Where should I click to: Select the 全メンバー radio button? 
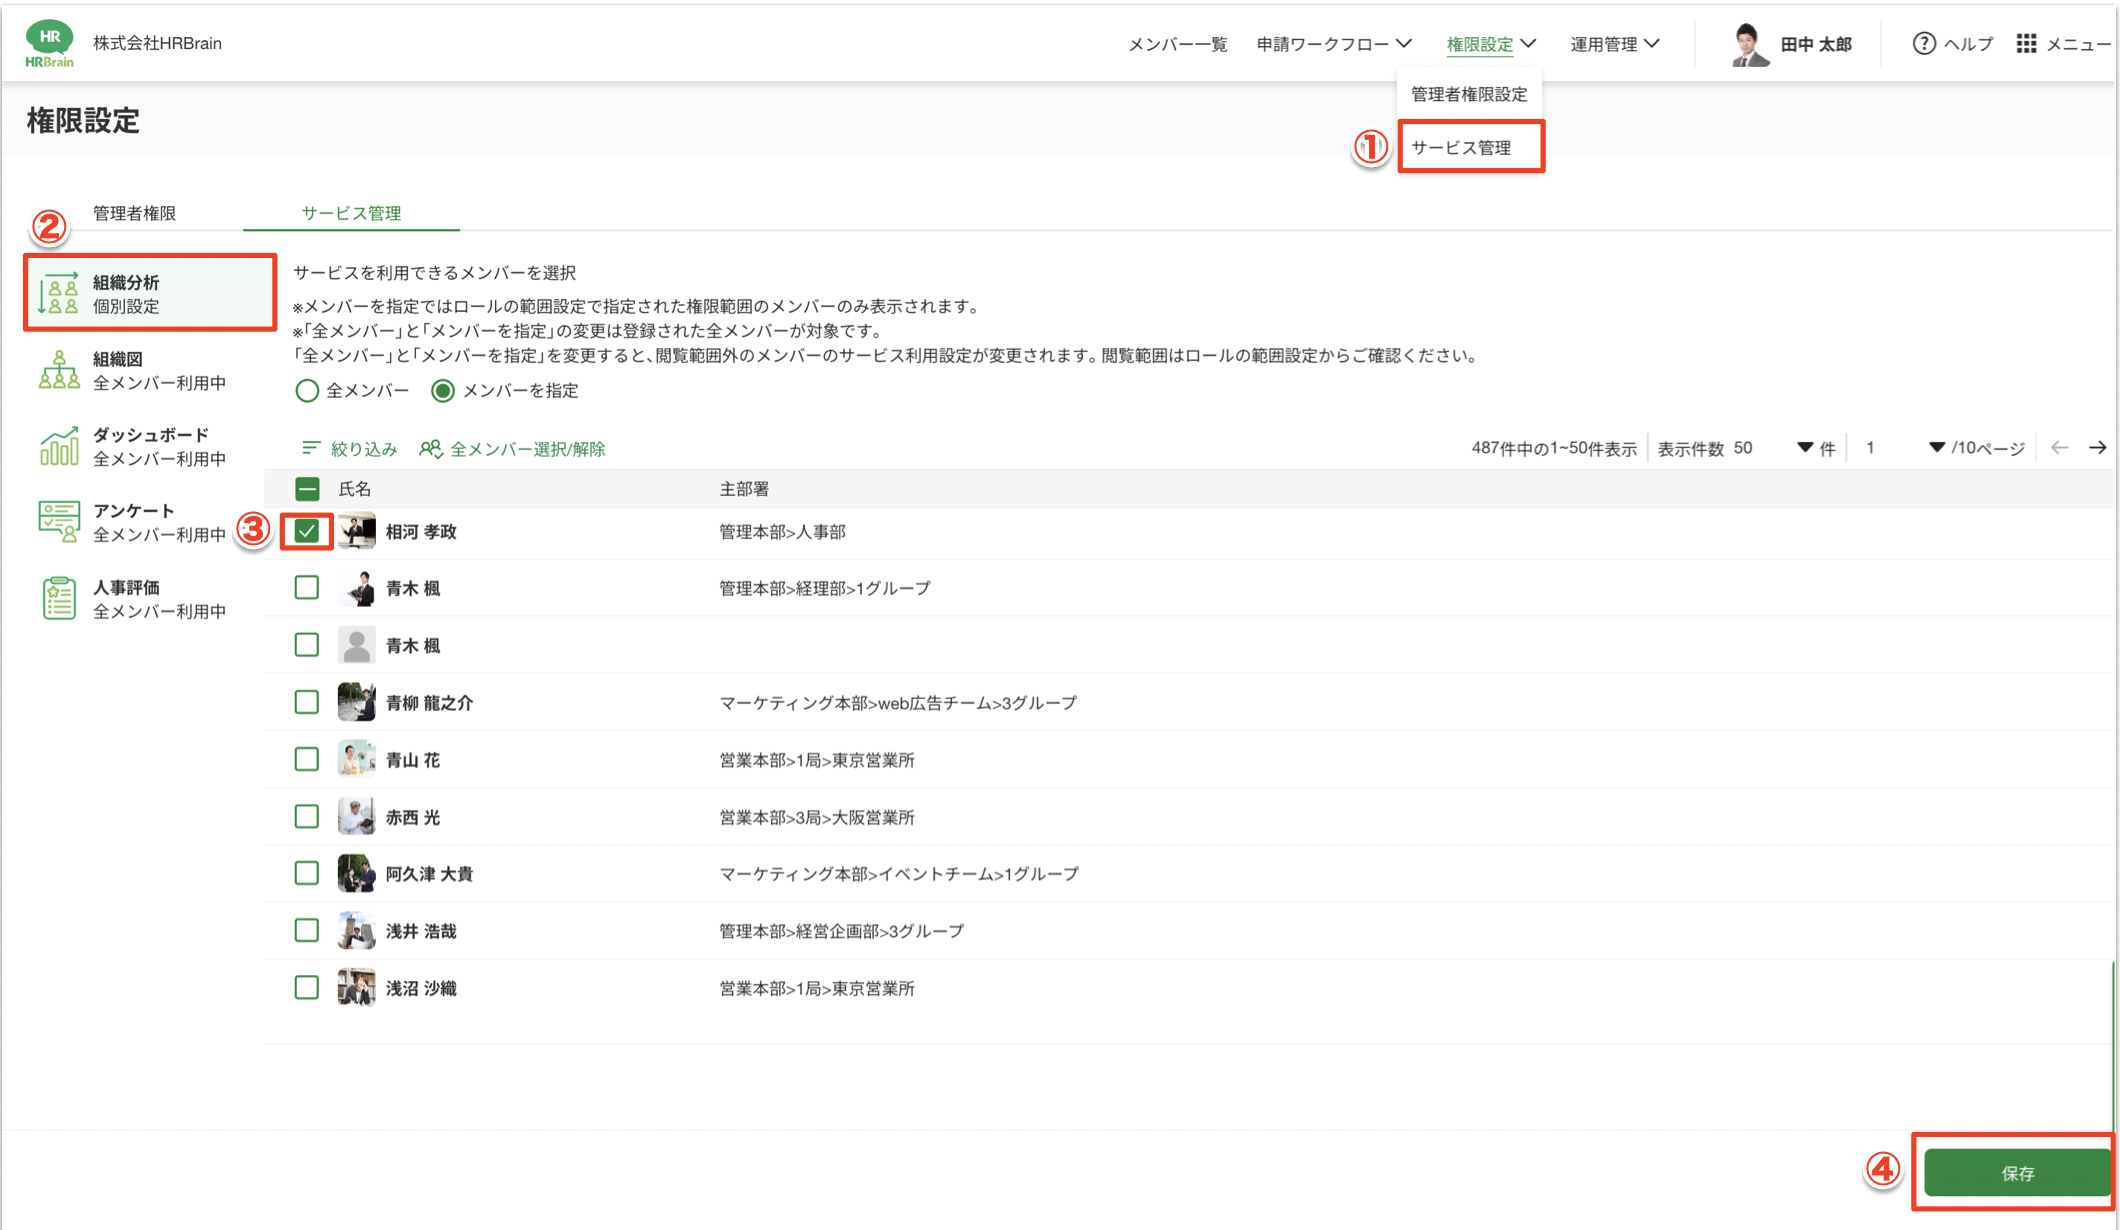coord(307,390)
